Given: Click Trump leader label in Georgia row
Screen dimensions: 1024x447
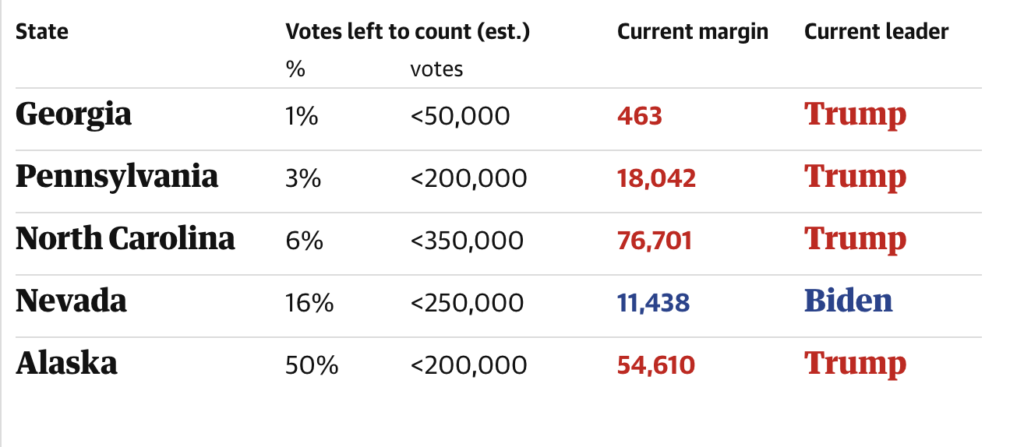Looking at the screenshot, I should pos(855,115).
